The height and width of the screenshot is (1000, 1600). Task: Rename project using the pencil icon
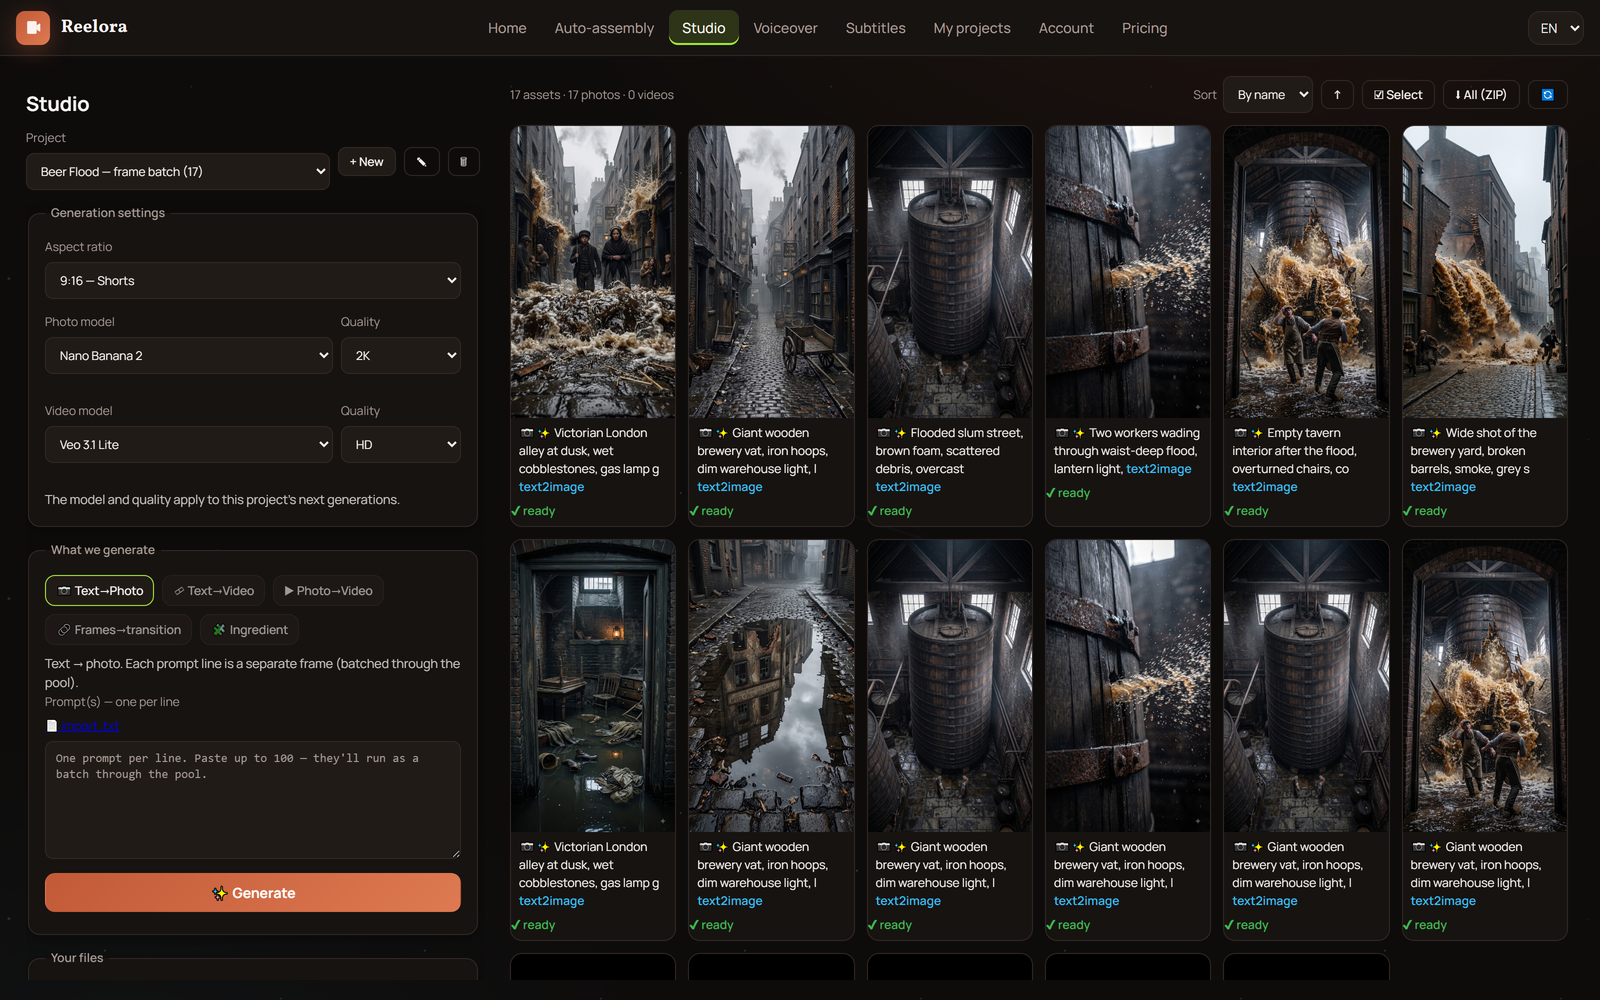tap(422, 162)
